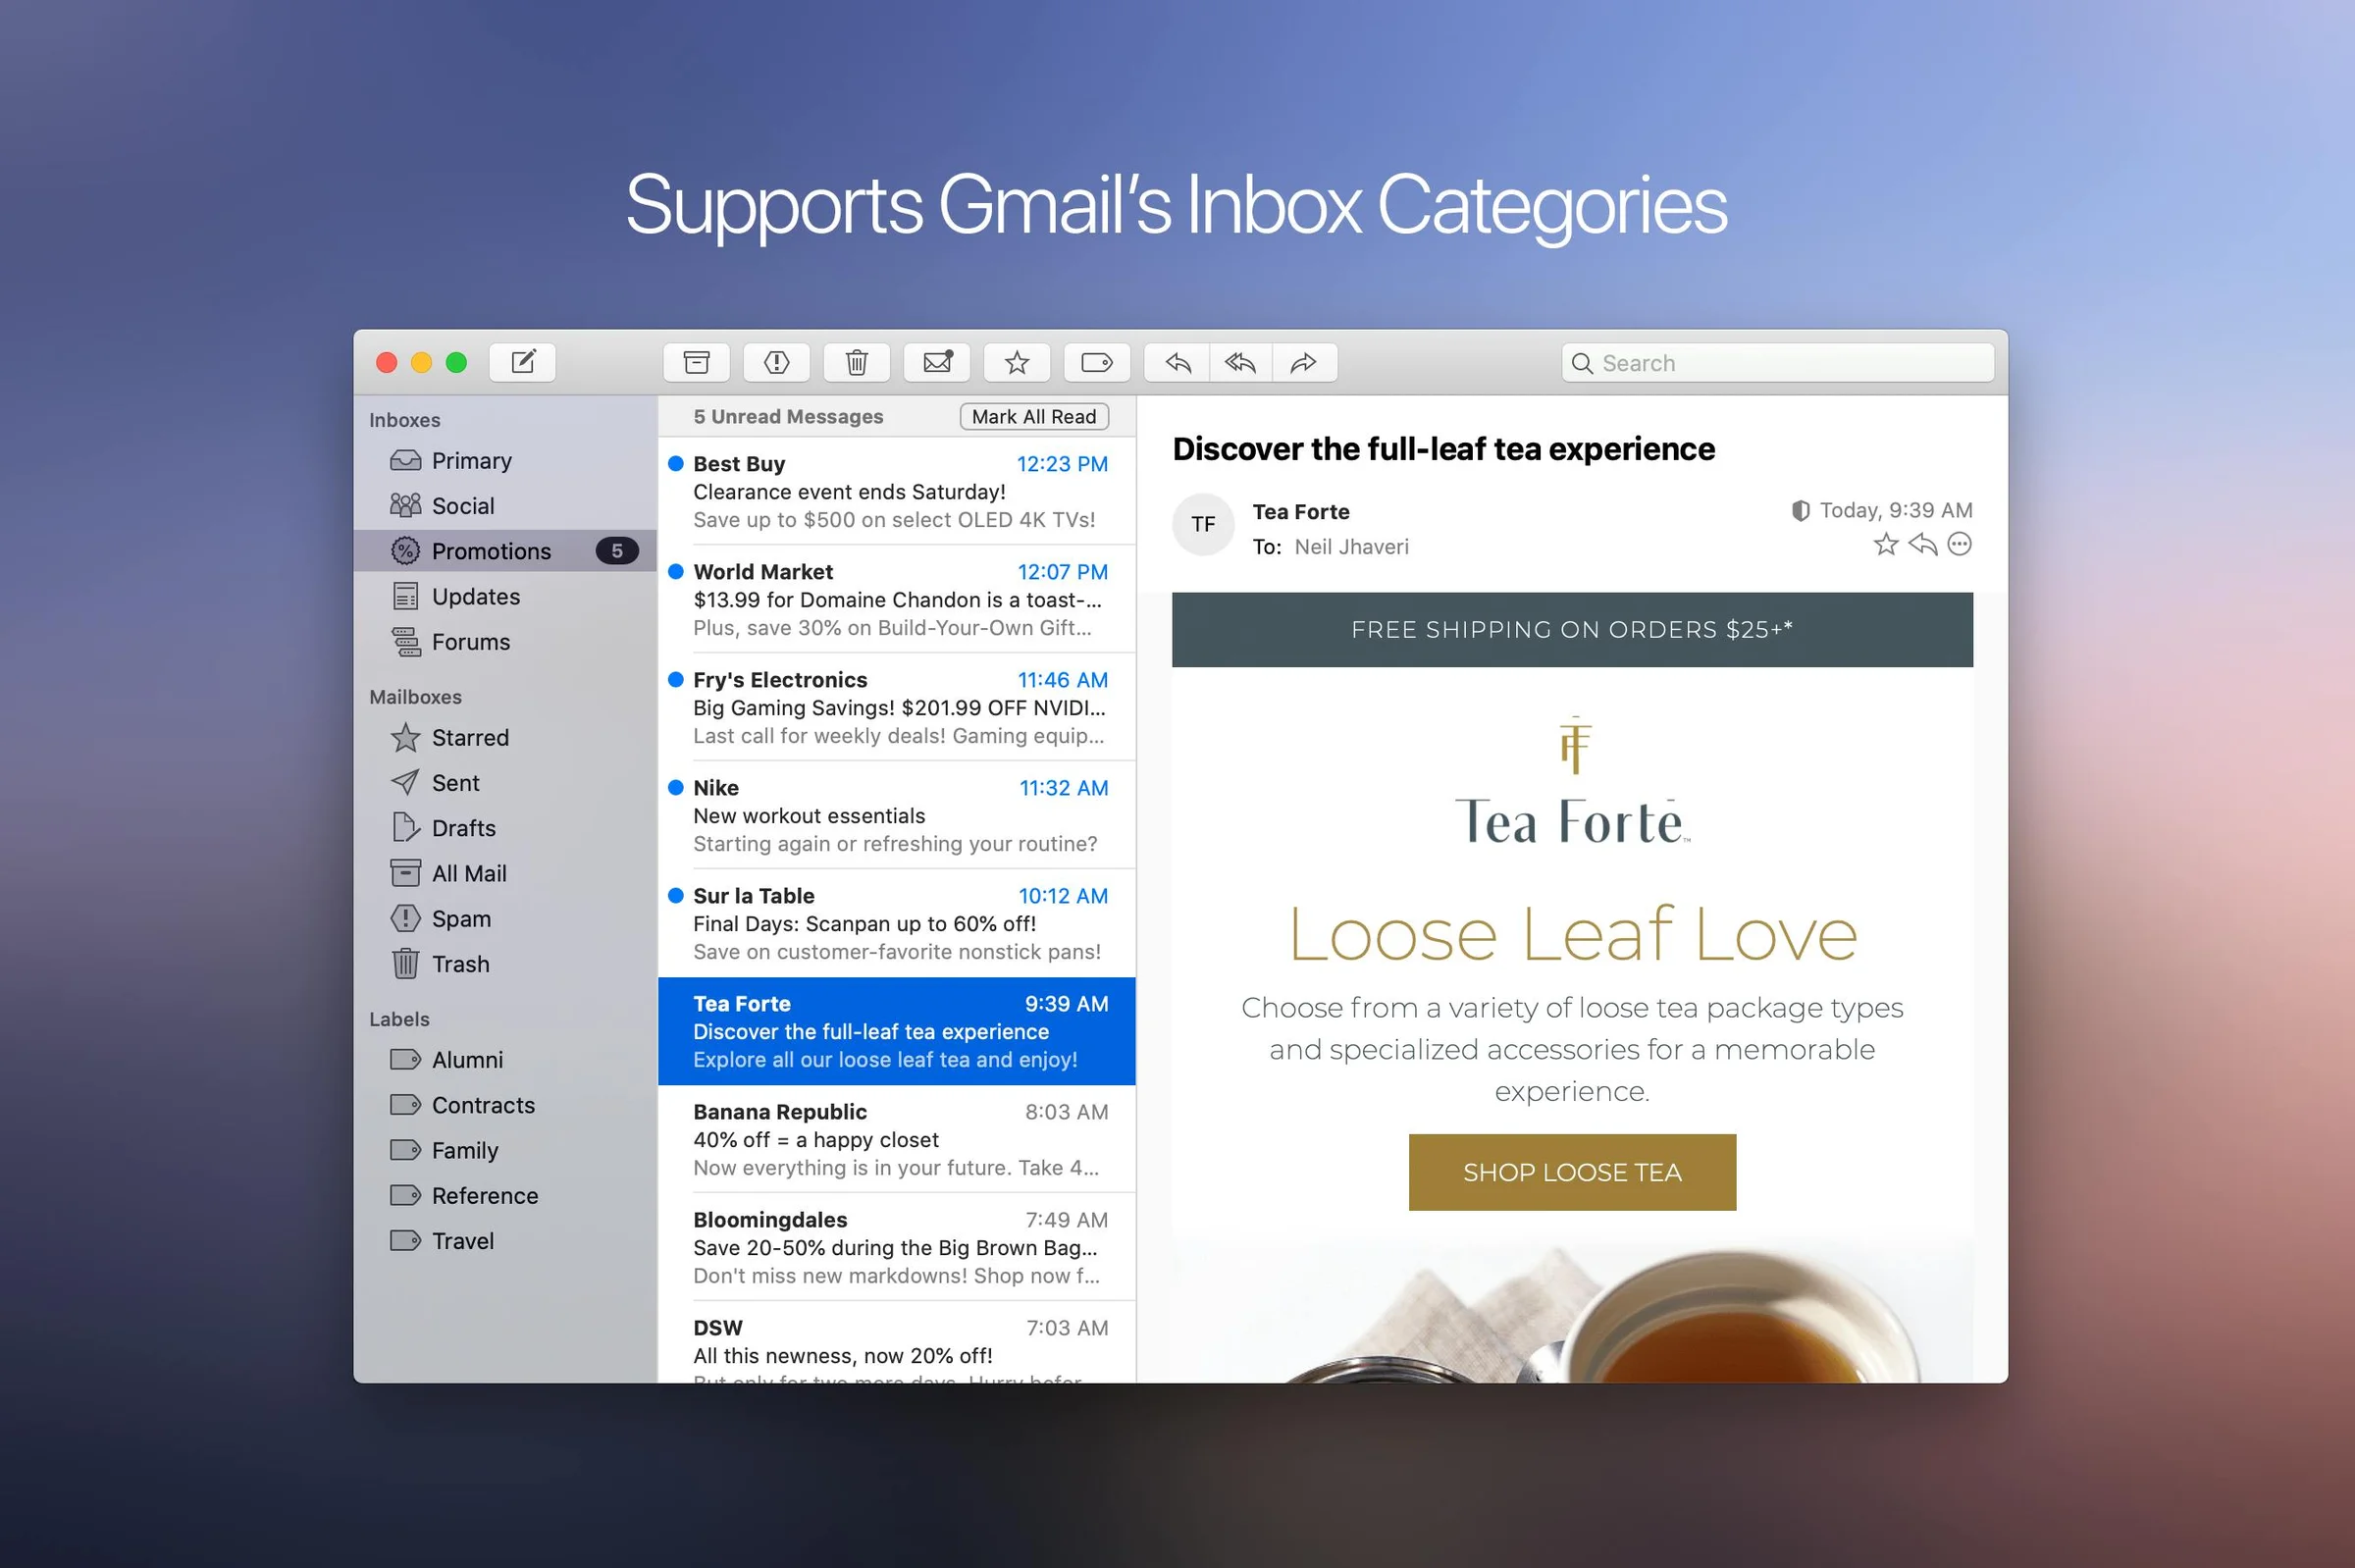
Task: Open the Drafts mailbox
Action: point(505,828)
